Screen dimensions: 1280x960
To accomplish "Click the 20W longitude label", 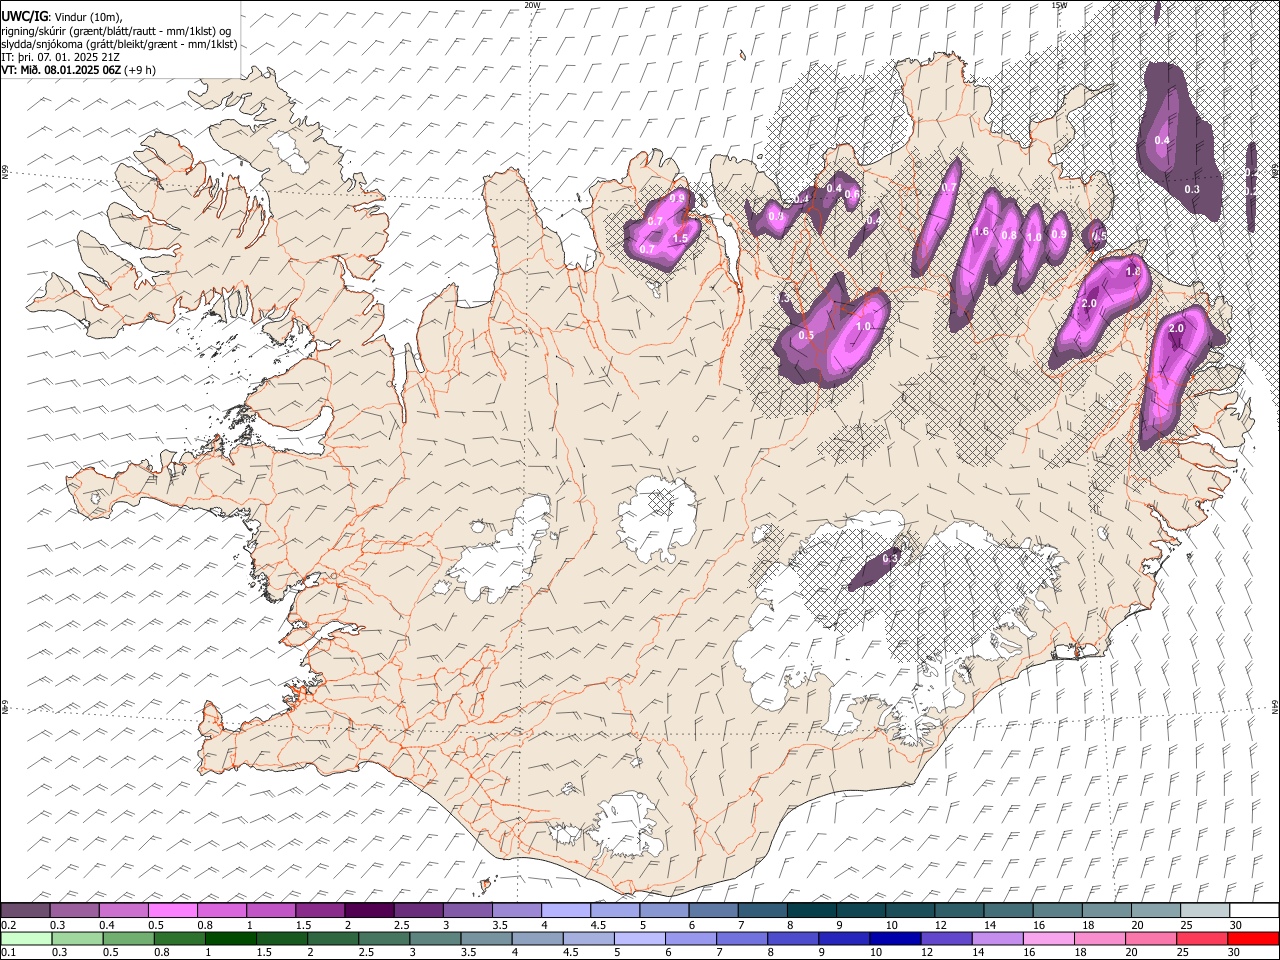I will point(532,5).
